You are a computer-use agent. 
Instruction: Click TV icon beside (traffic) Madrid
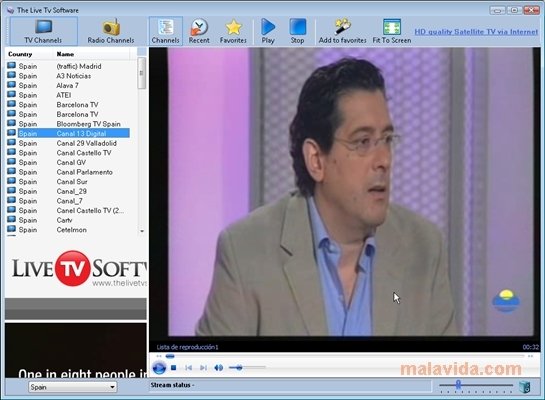tap(11, 65)
